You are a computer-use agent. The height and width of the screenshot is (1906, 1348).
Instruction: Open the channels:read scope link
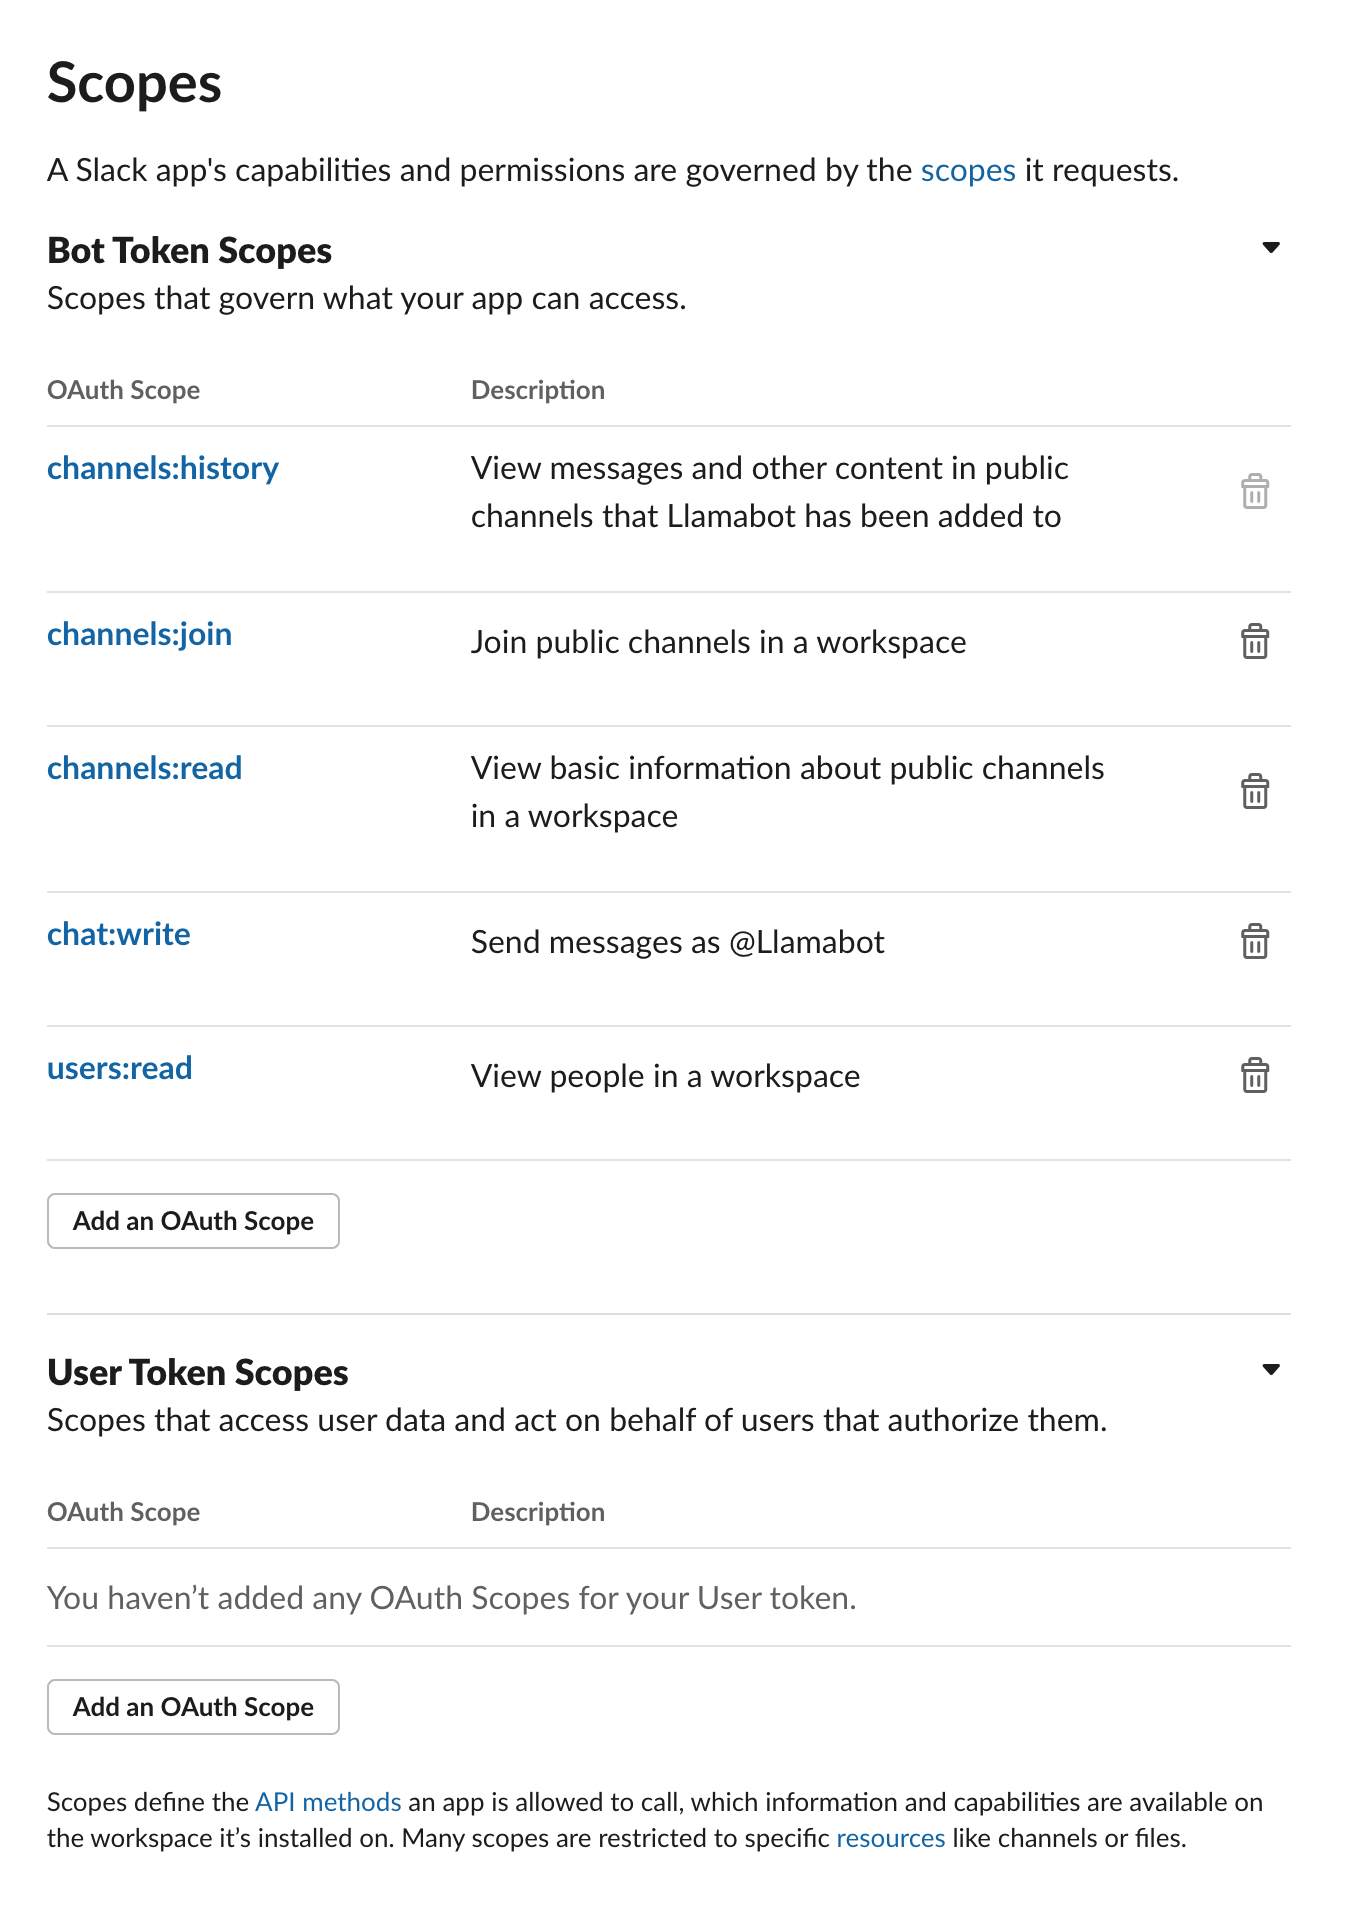pyautogui.click(x=145, y=768)
